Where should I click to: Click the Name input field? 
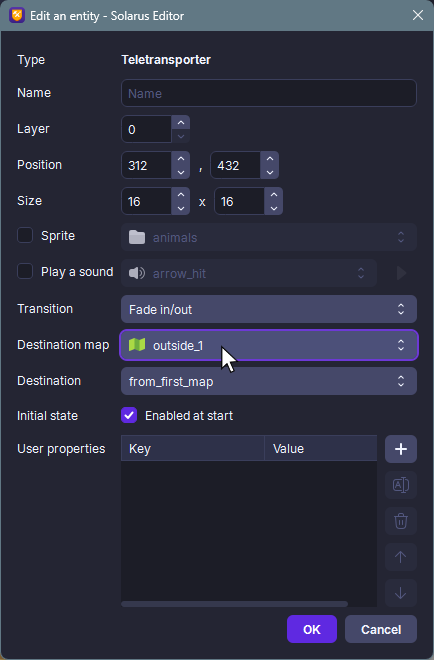(x=269, y=93)
